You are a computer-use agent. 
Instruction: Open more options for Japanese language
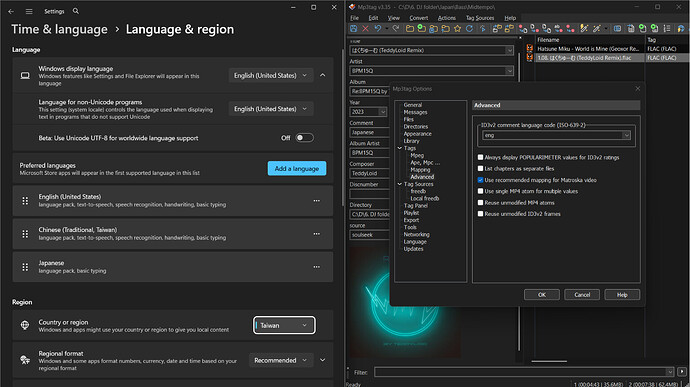coord(316,267)
